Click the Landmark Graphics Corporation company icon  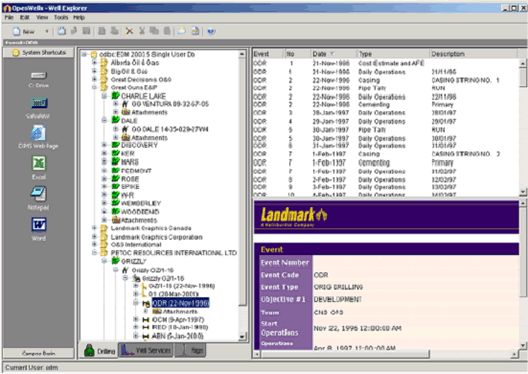point(104,237)
